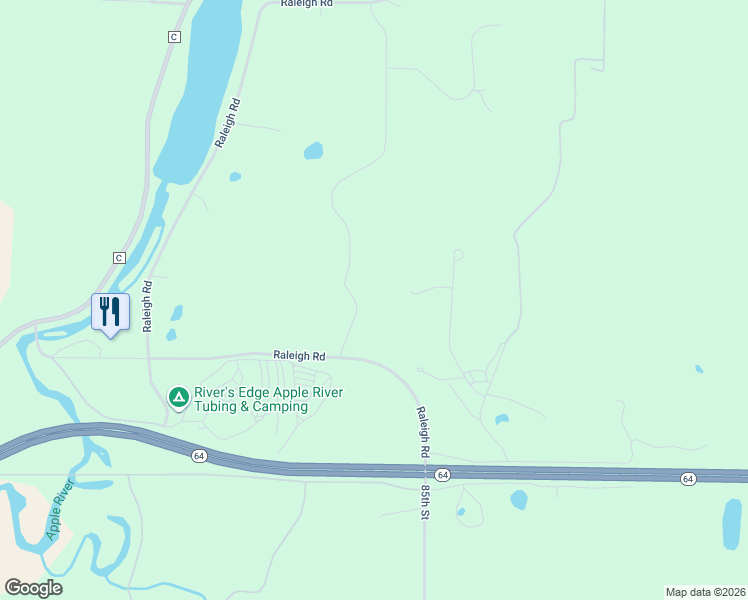
Task: Click the vertical Raleigh Rd label near restaurant
Action: click(x=147, y=306)
